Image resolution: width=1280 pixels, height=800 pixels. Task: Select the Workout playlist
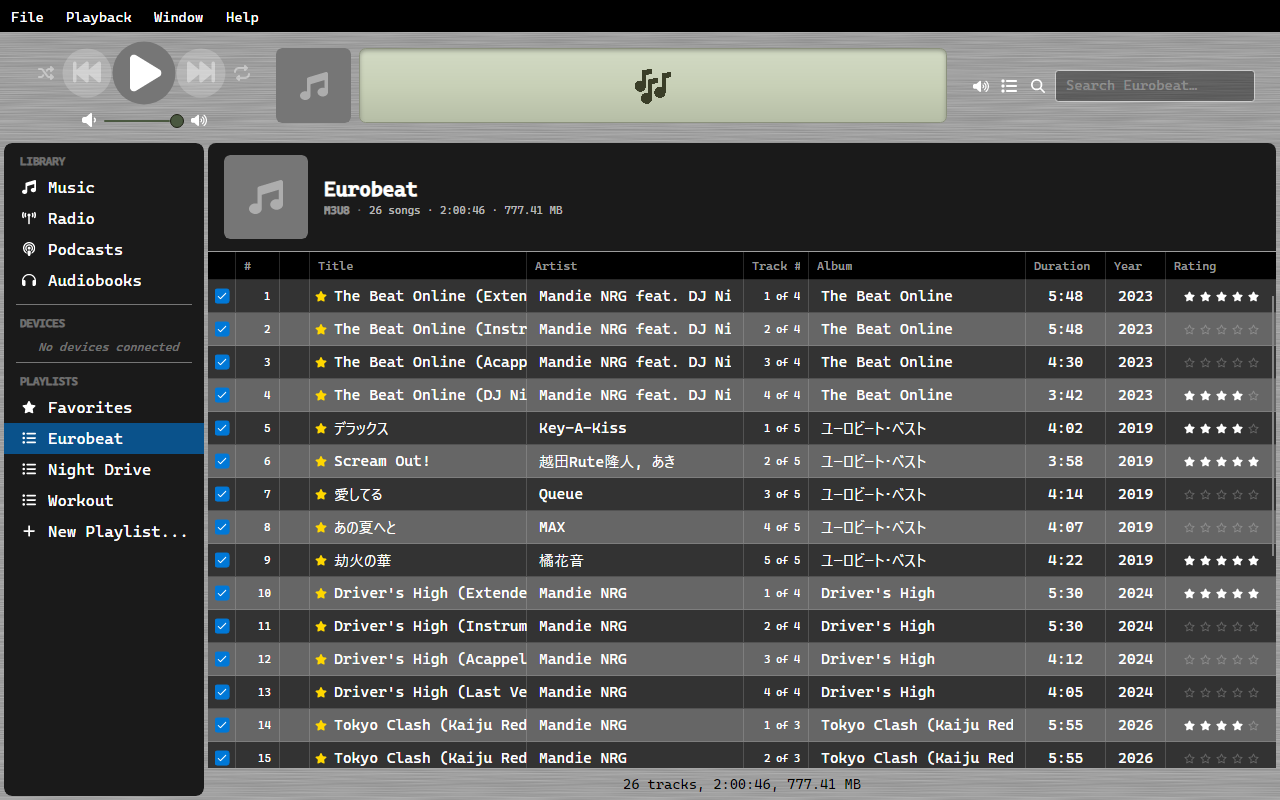104,501
